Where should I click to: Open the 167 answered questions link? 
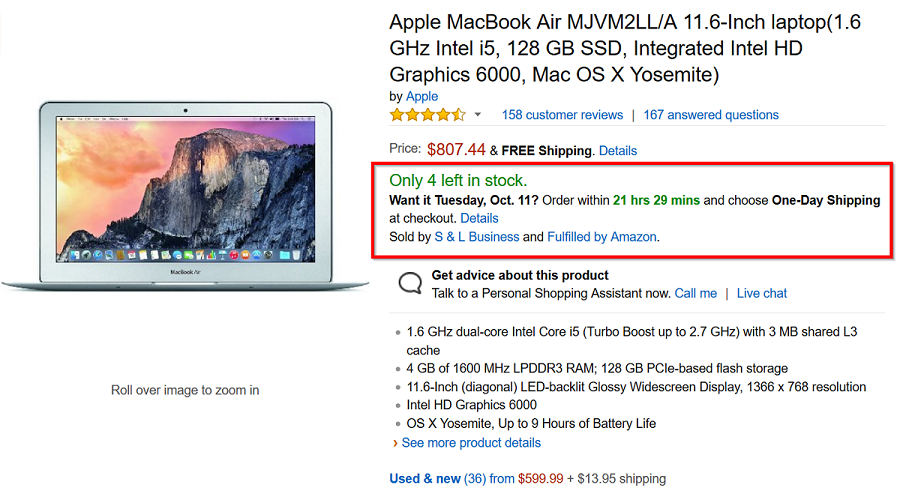point(711,115)
